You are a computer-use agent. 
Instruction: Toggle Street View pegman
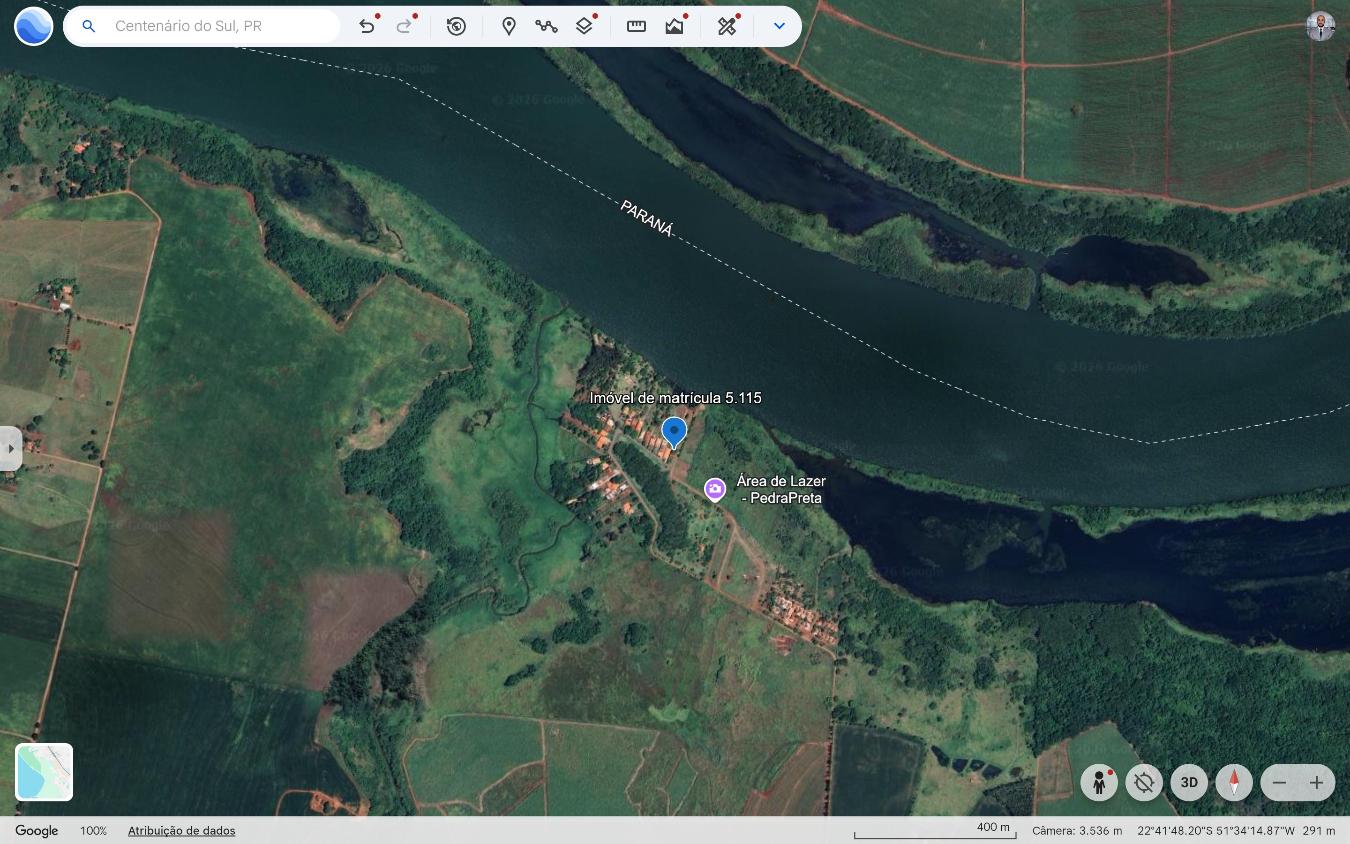click(x=1099, y=782)
